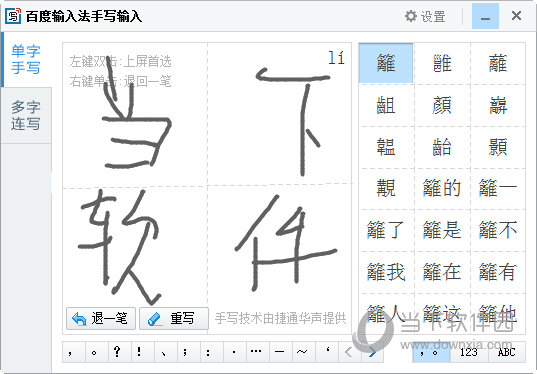Choose candidate phrase 籬的

coord(442,188)
